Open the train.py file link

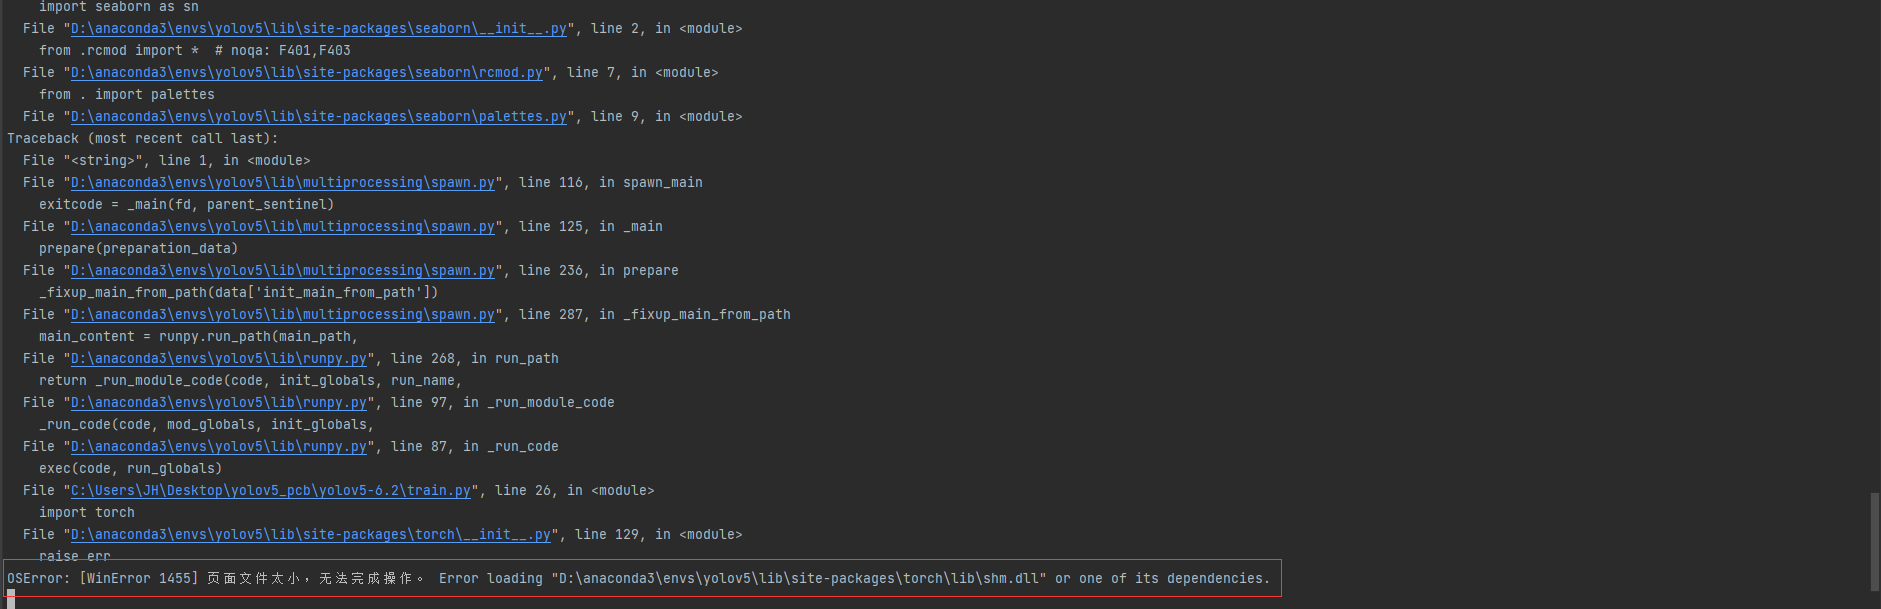(x=270, y=491)
